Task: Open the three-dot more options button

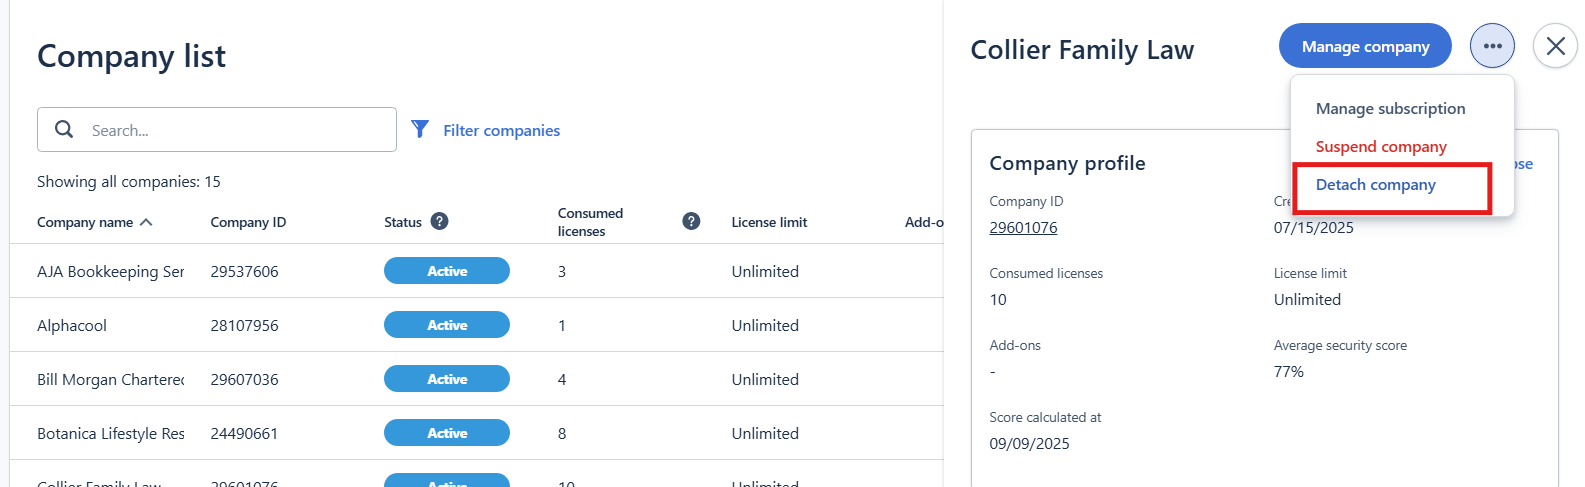Action: pyautogui.click(x=1492, y=46)
